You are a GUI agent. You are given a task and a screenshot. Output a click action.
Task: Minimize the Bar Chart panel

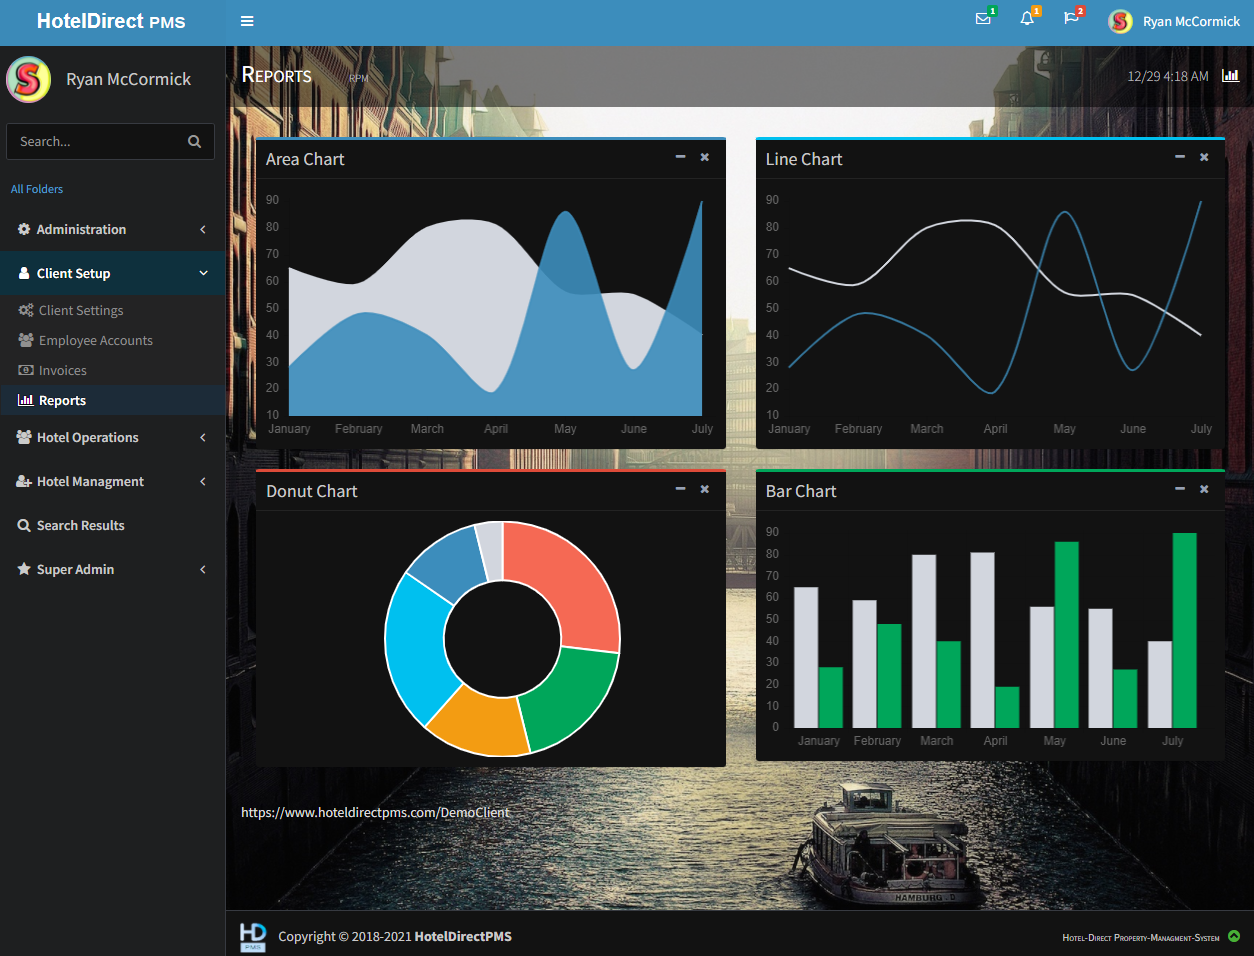1180,489
